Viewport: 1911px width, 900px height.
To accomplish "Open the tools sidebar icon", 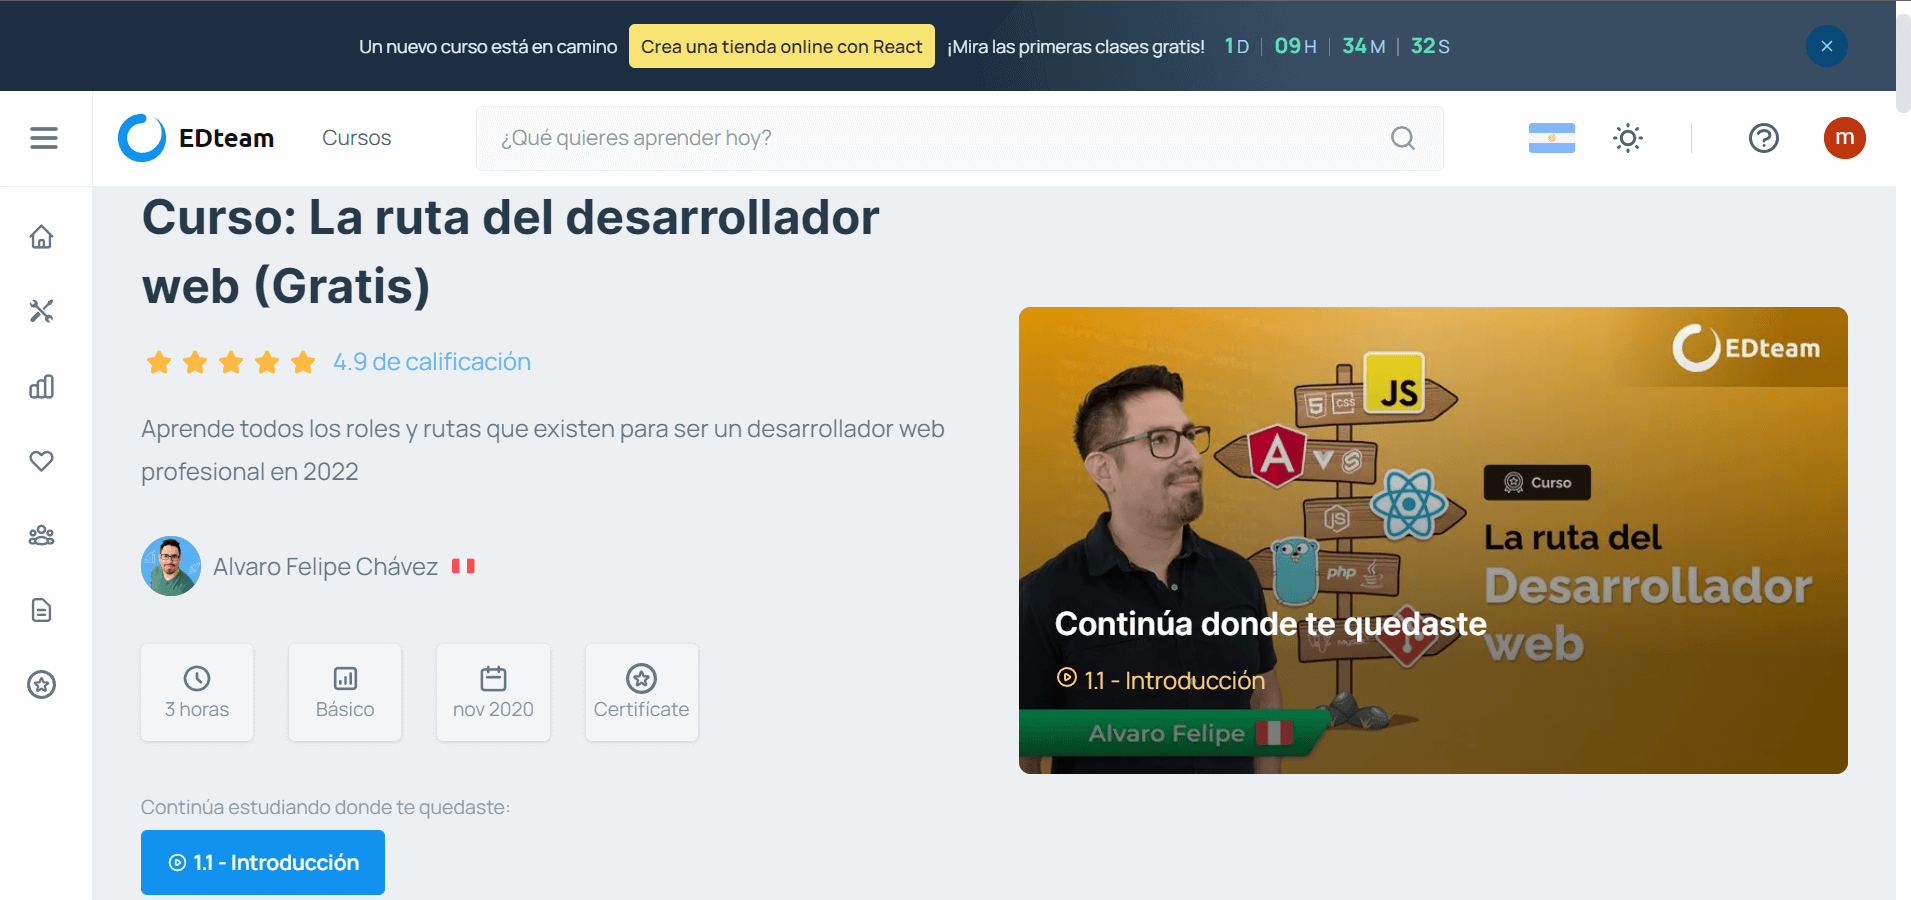I will [x=41, y=311].
